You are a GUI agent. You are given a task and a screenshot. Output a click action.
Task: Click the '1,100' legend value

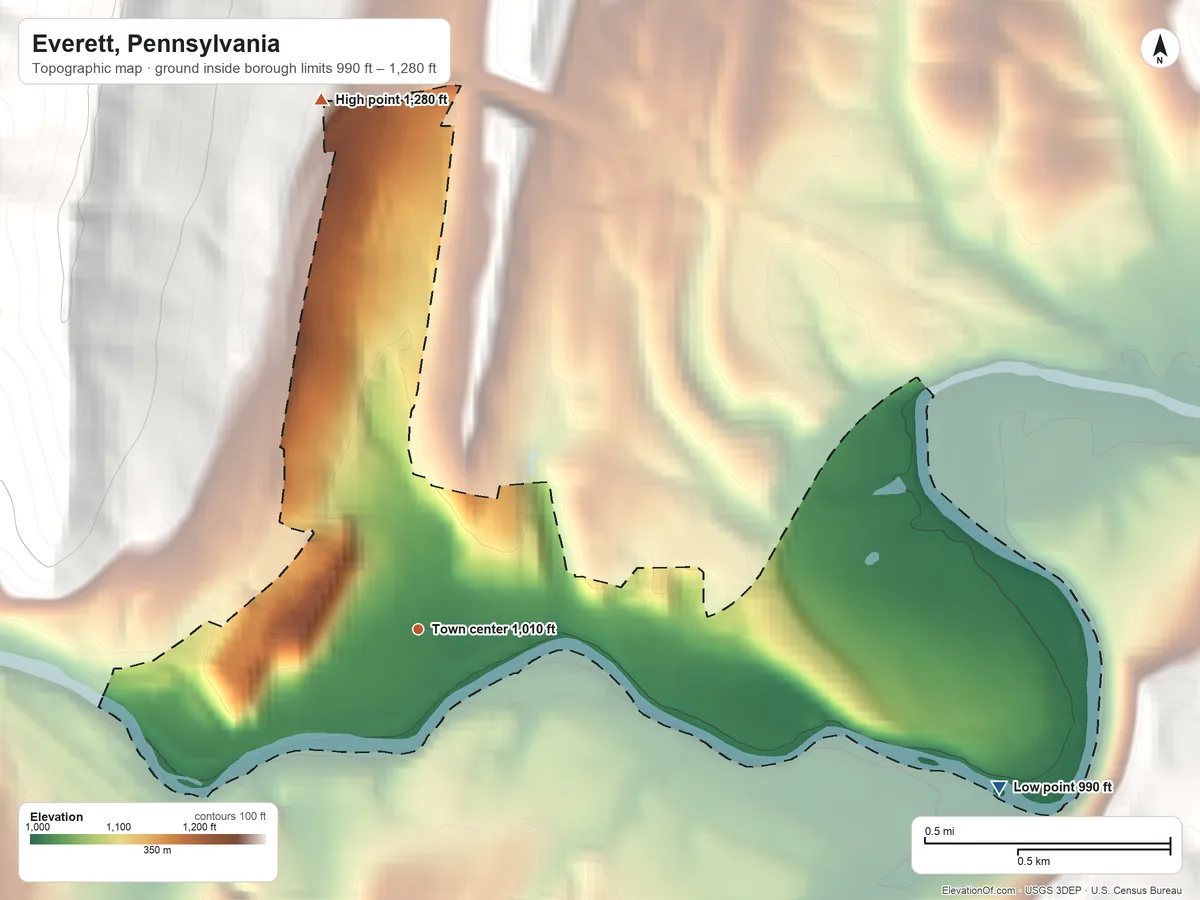[119, 828]
